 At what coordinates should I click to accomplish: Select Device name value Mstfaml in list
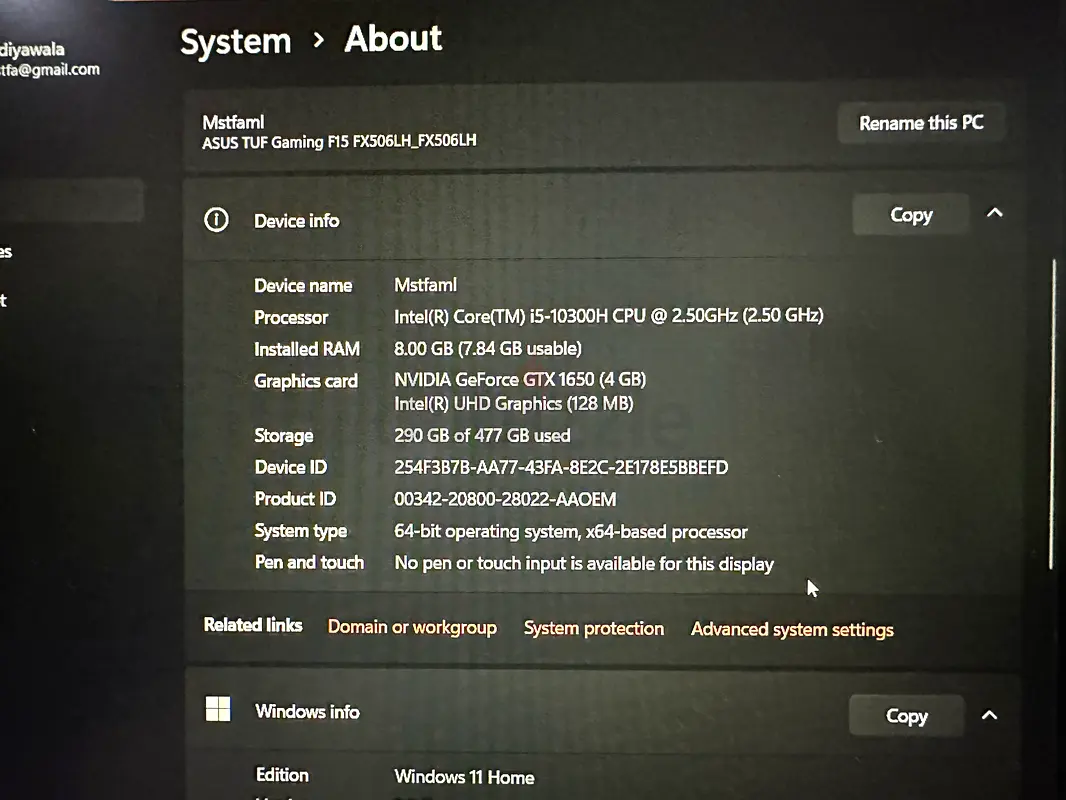(x=426, y=285)
